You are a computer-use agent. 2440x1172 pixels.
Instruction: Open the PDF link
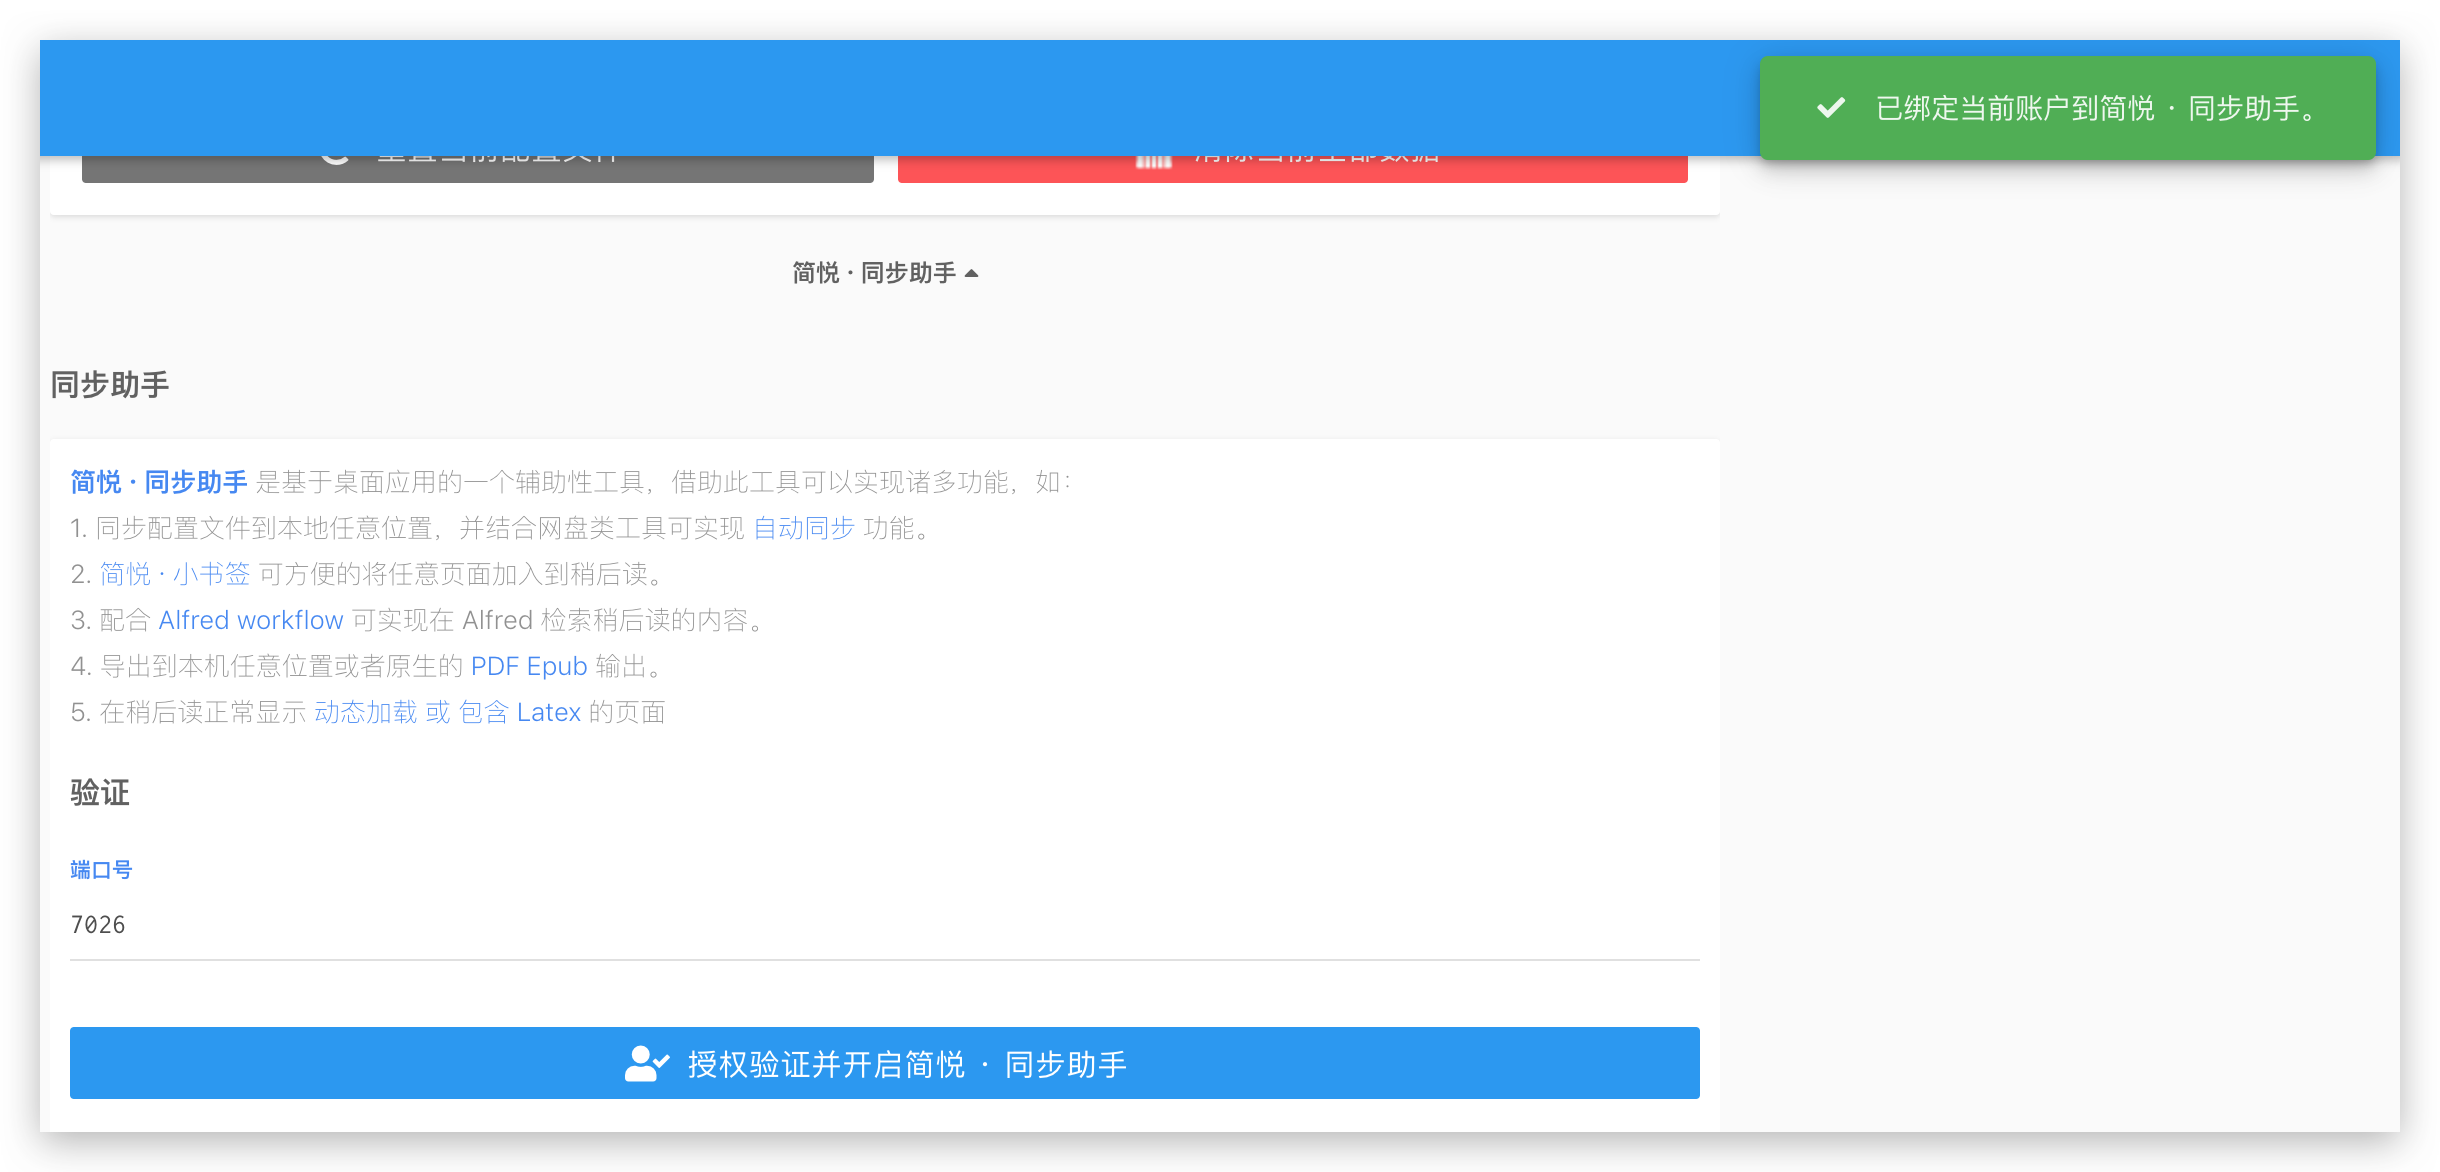pos(494,666)
